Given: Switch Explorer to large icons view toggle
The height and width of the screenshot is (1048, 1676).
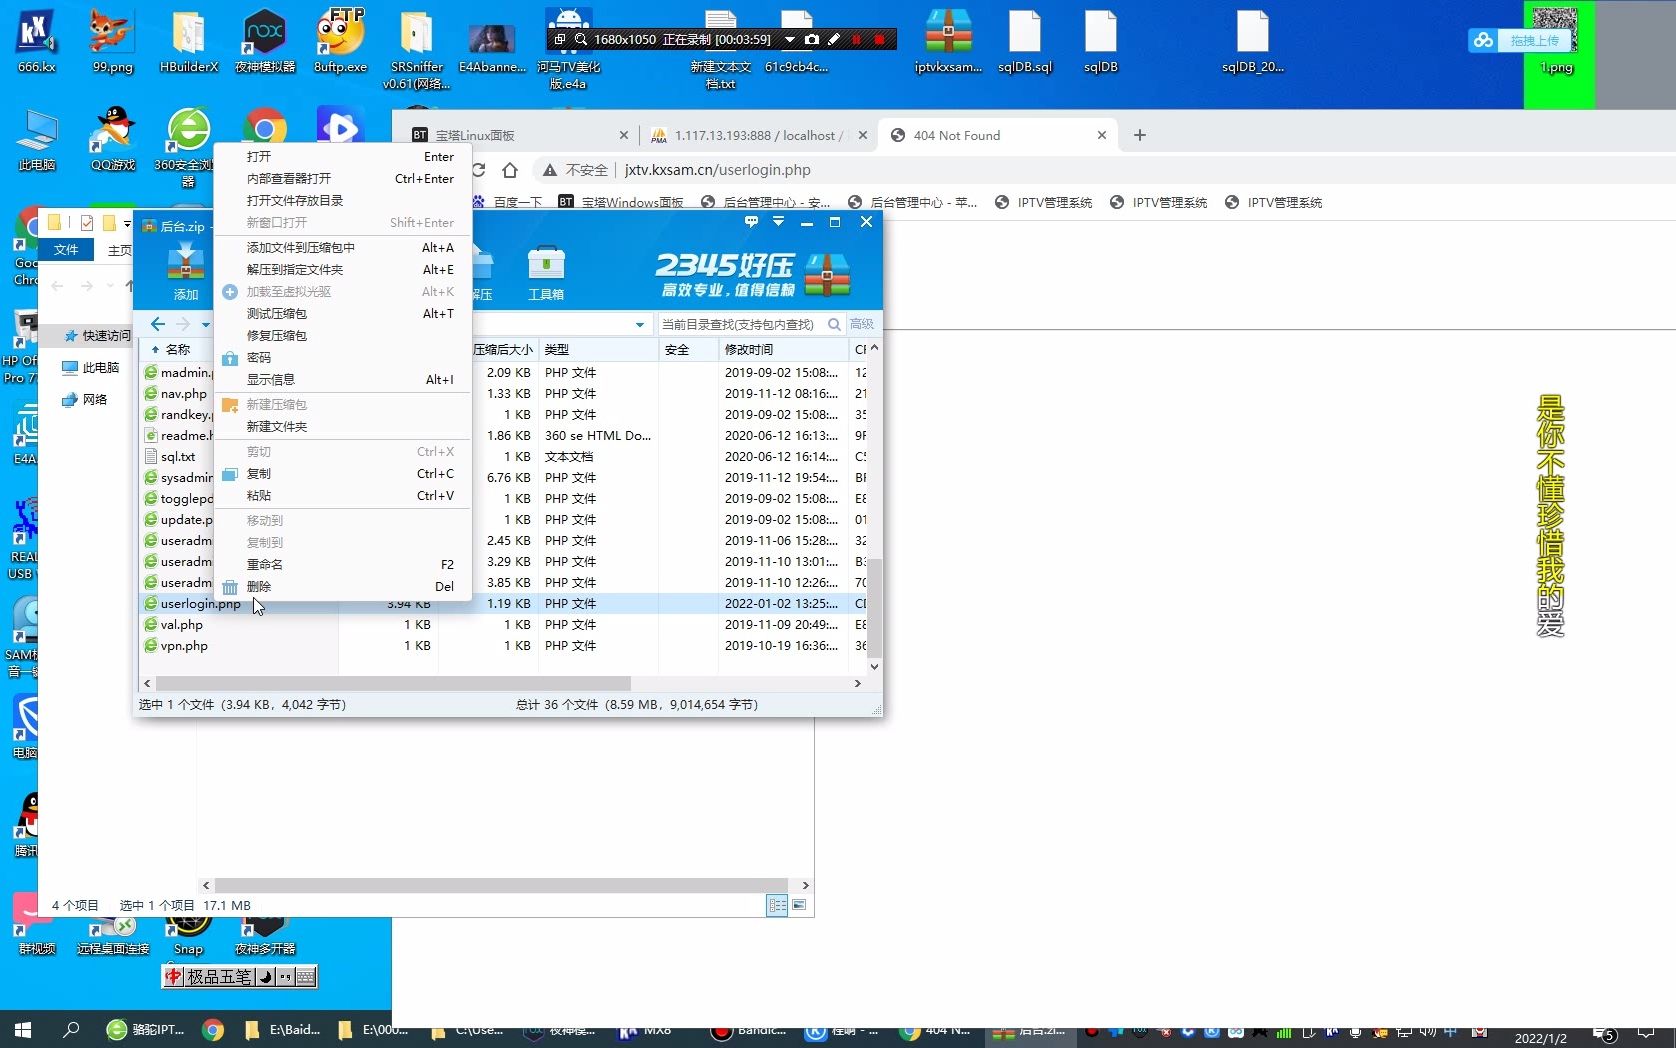Looking at the screenshot, I should click(799, 905).
